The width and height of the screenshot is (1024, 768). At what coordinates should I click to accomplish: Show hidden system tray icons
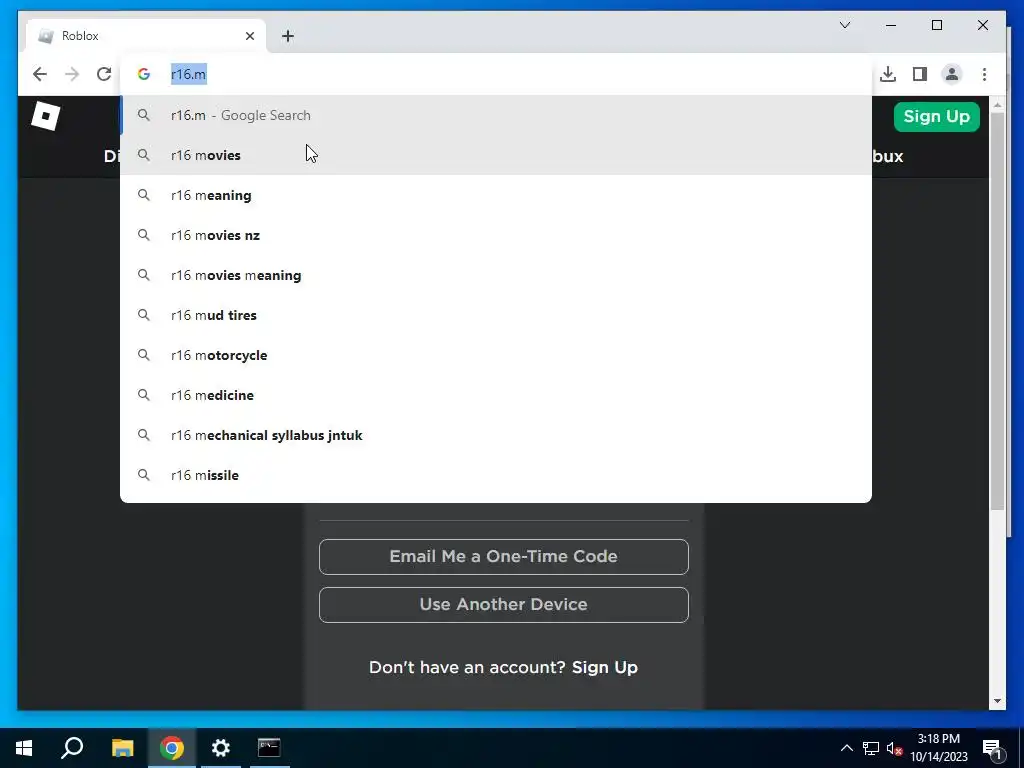point(846,748)
